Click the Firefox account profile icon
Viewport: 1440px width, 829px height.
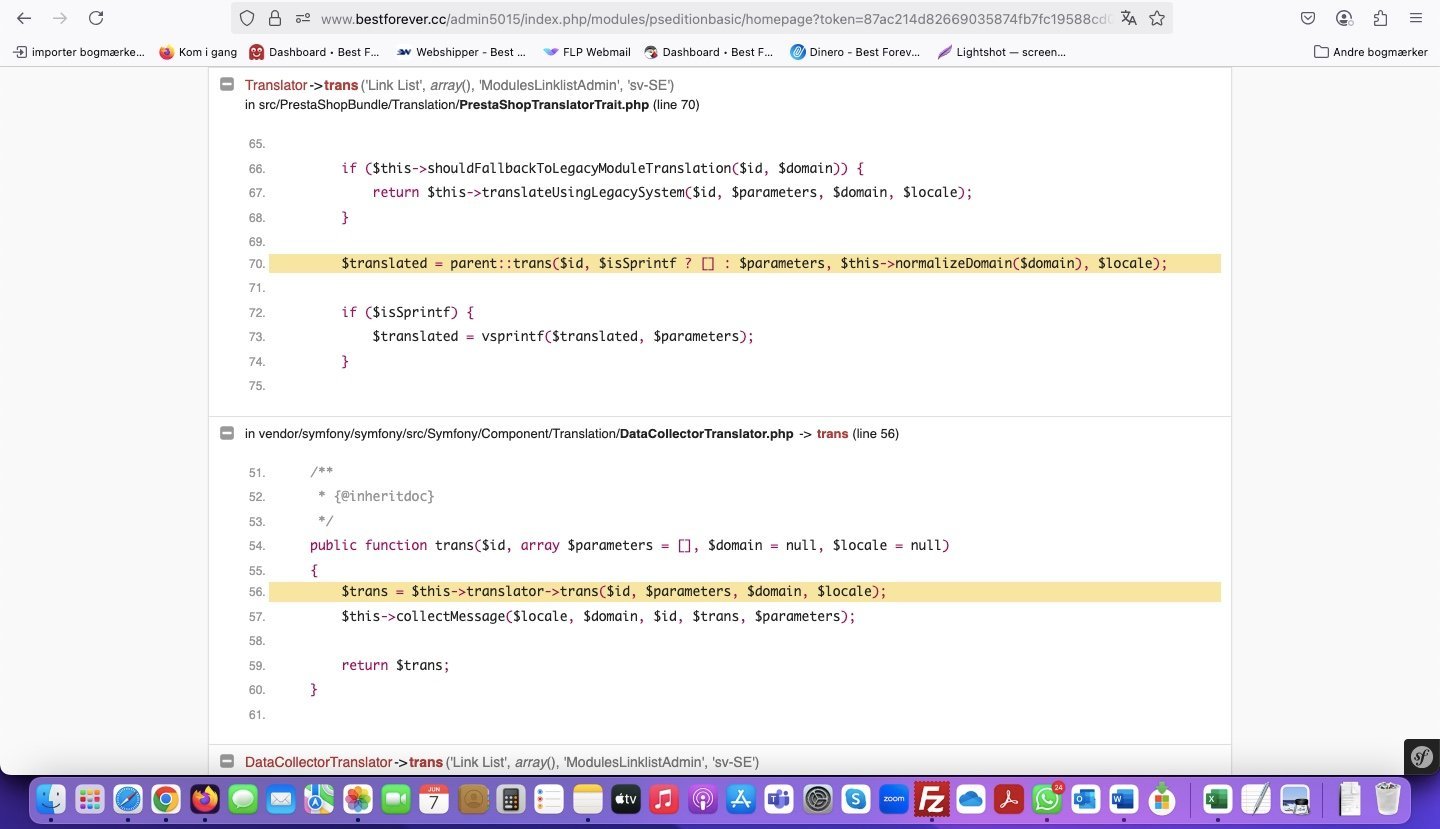[1344, 18]
